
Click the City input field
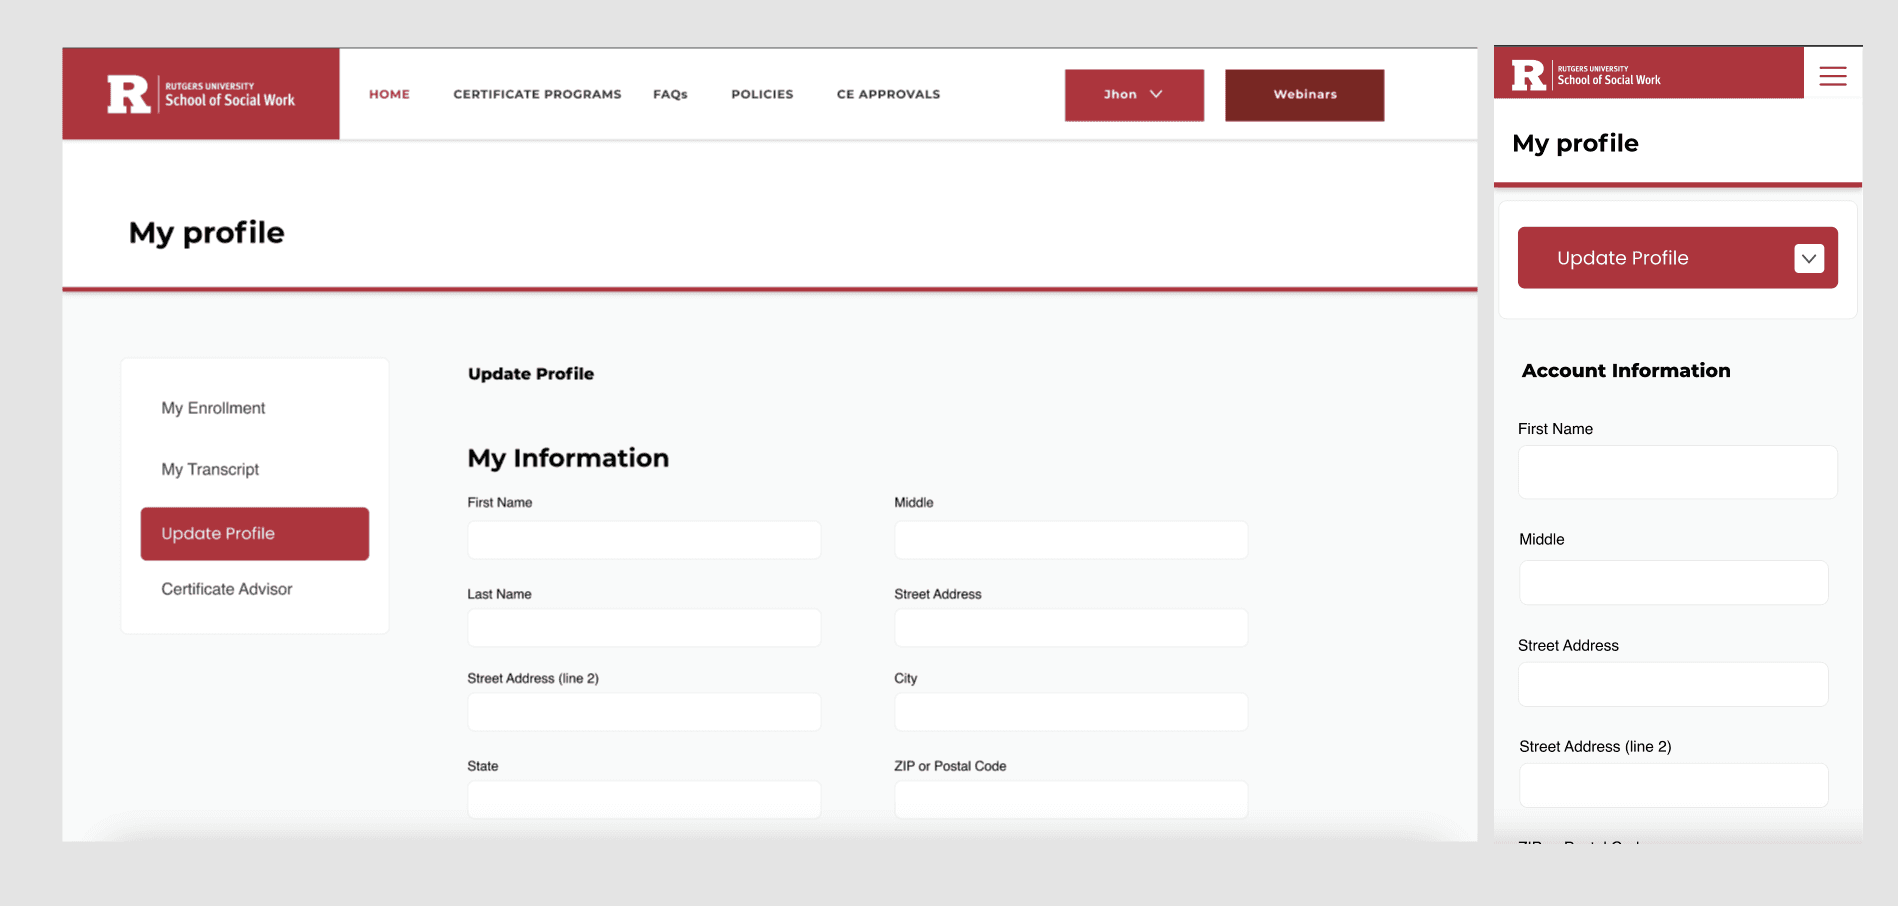coord(1071,712)
